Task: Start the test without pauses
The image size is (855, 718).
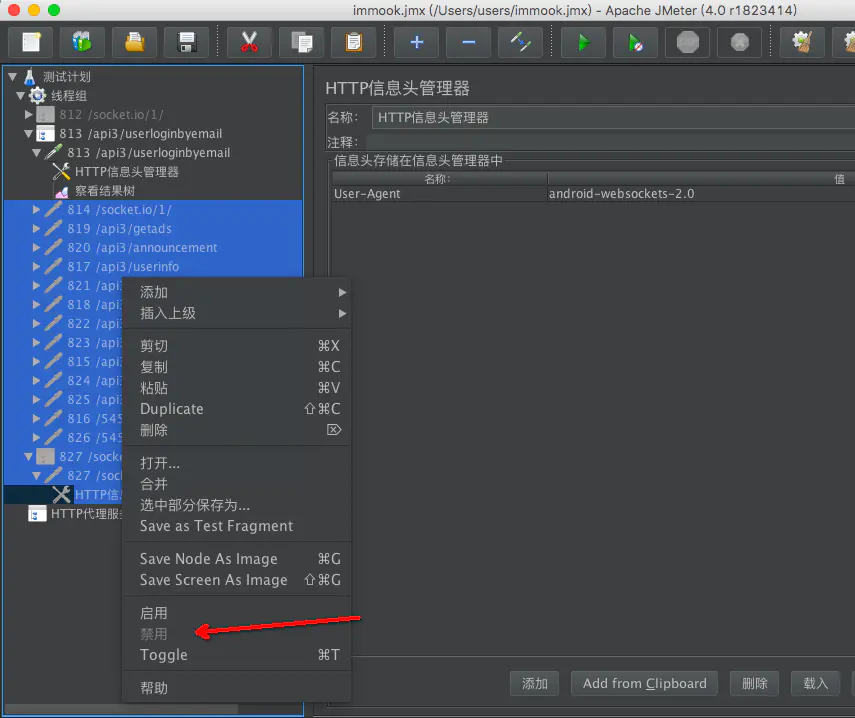Action: 635,42
